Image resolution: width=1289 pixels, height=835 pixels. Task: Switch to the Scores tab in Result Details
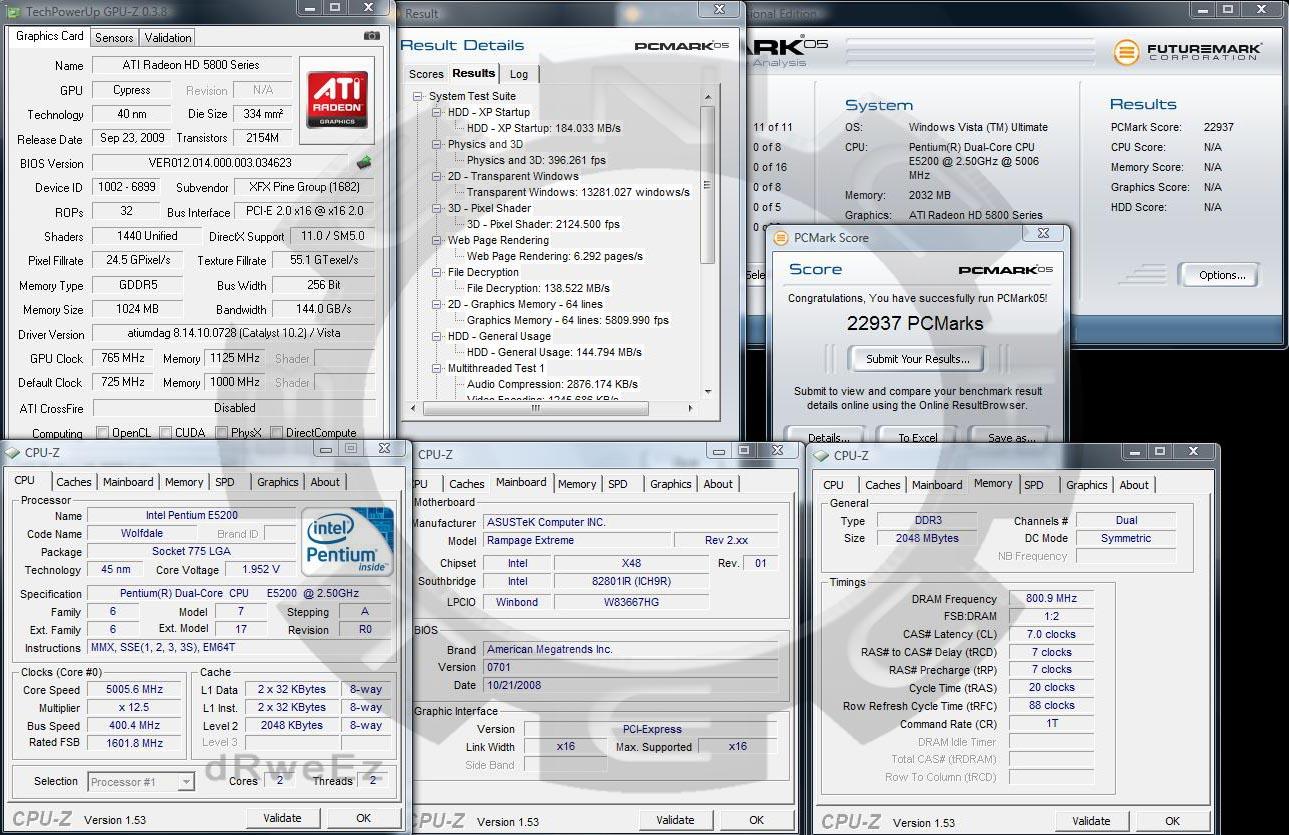click(x=426, y=74)
